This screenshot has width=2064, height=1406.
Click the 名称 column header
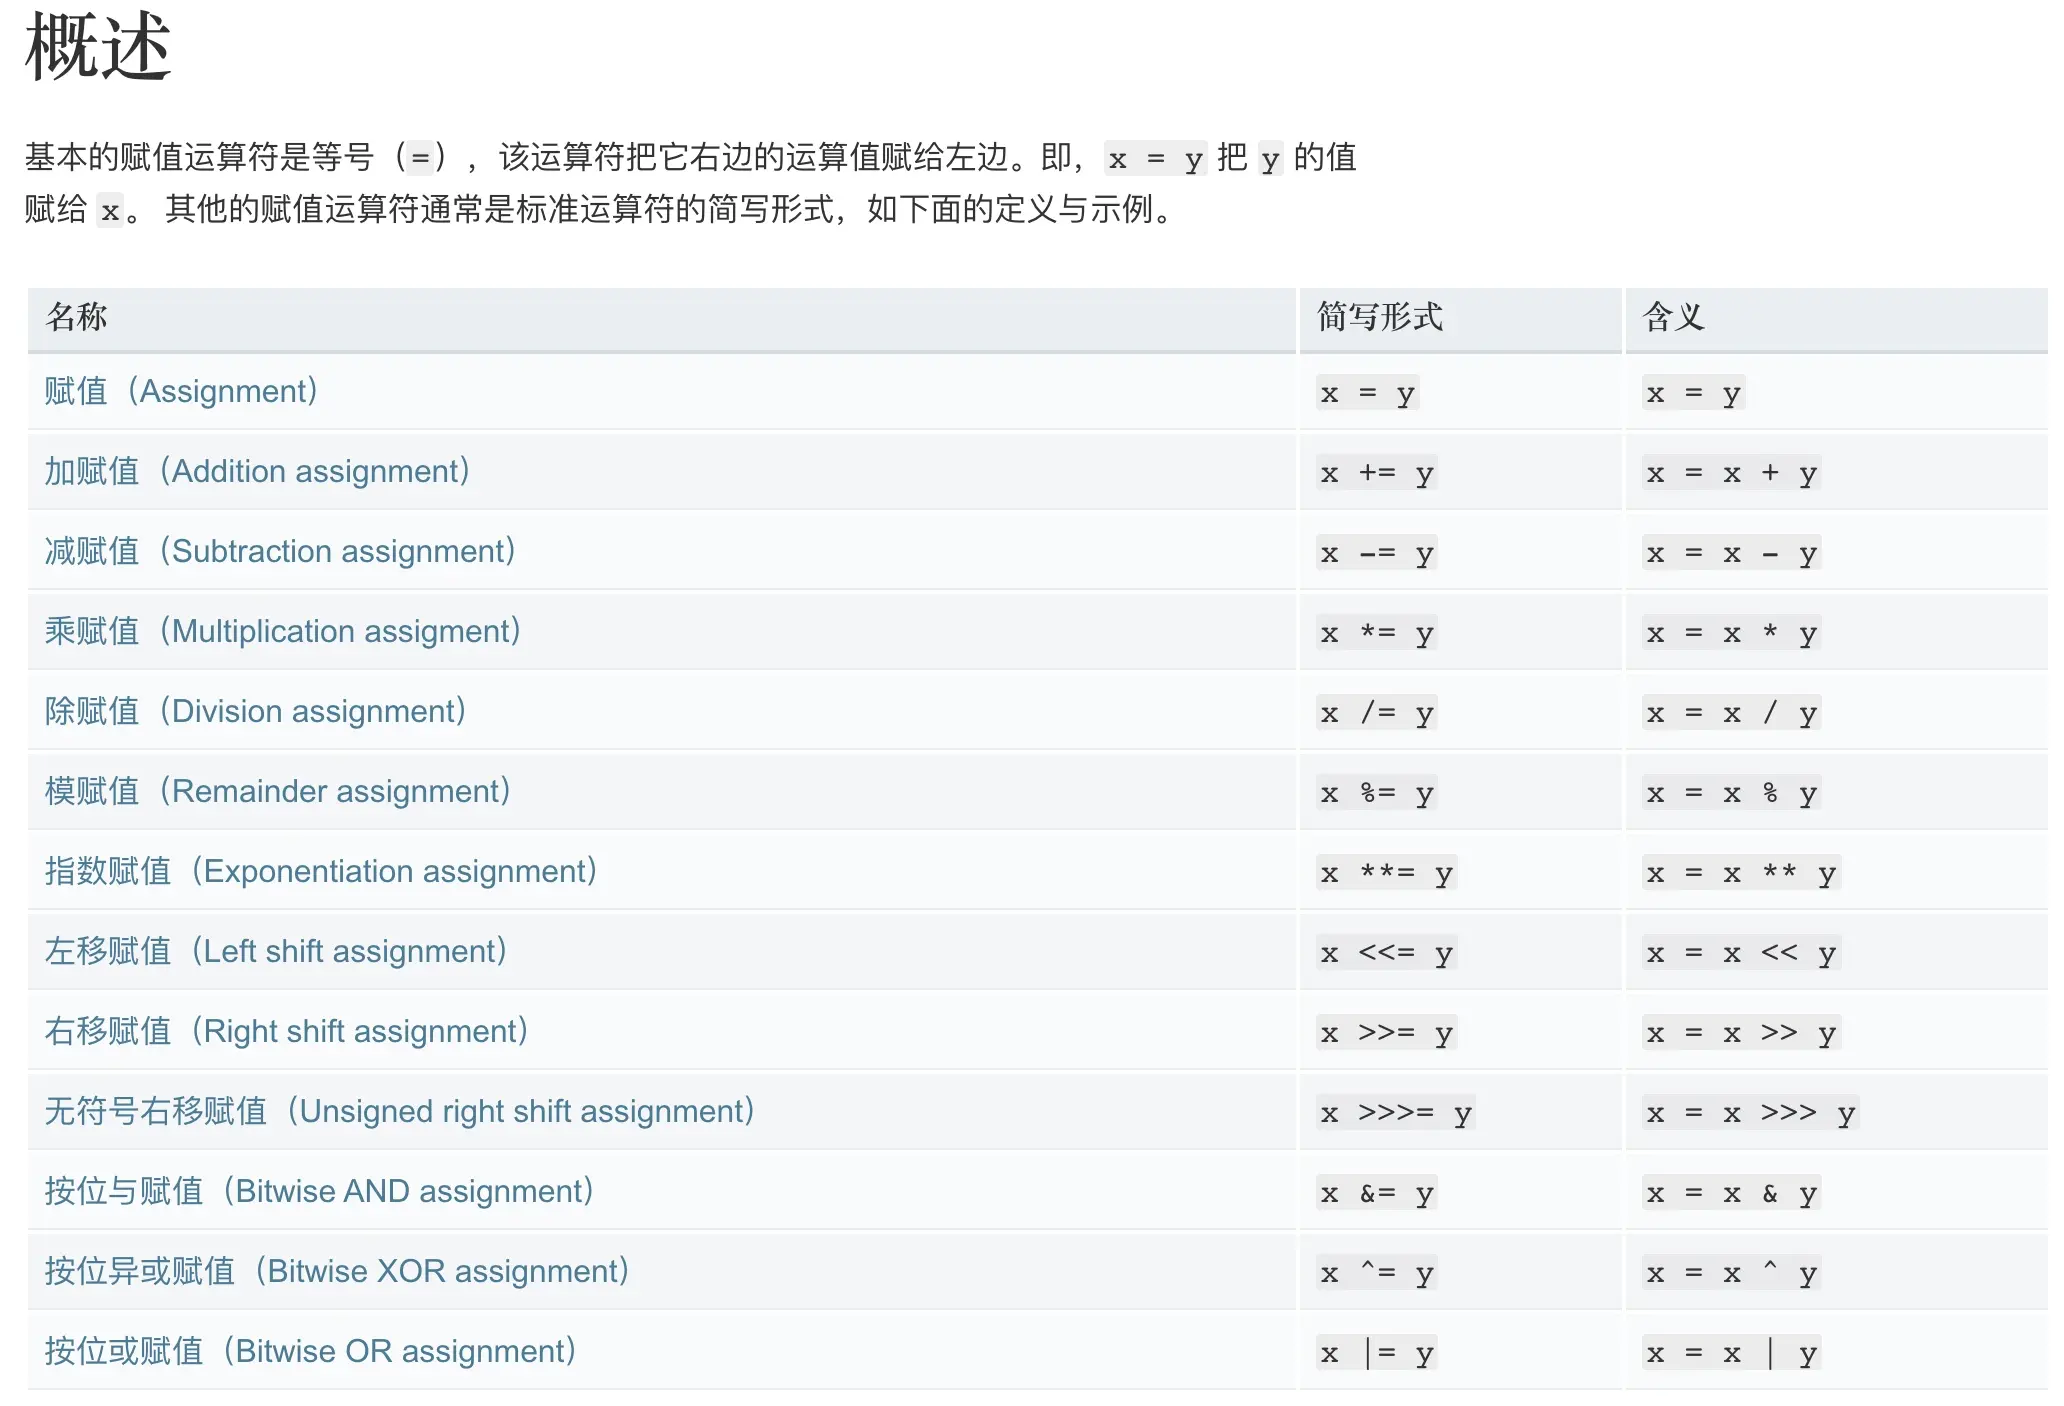[77, 317]
